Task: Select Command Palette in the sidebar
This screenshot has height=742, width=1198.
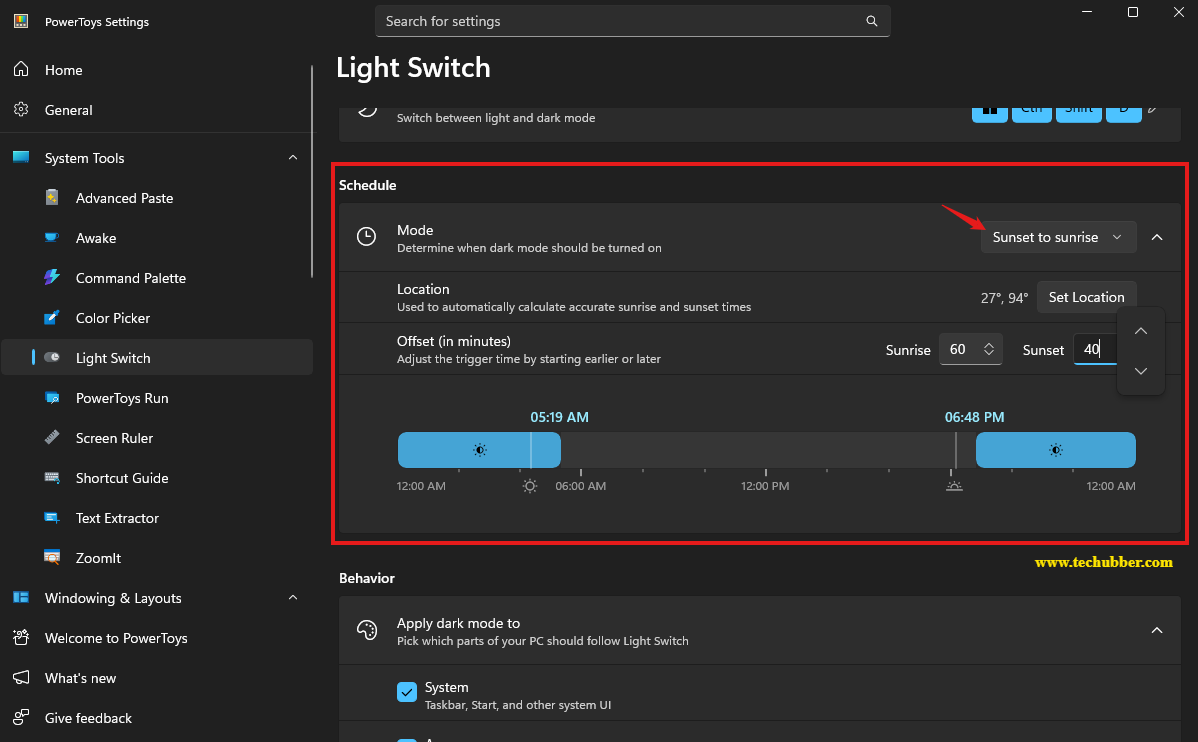Action: (x=157, y=277)
